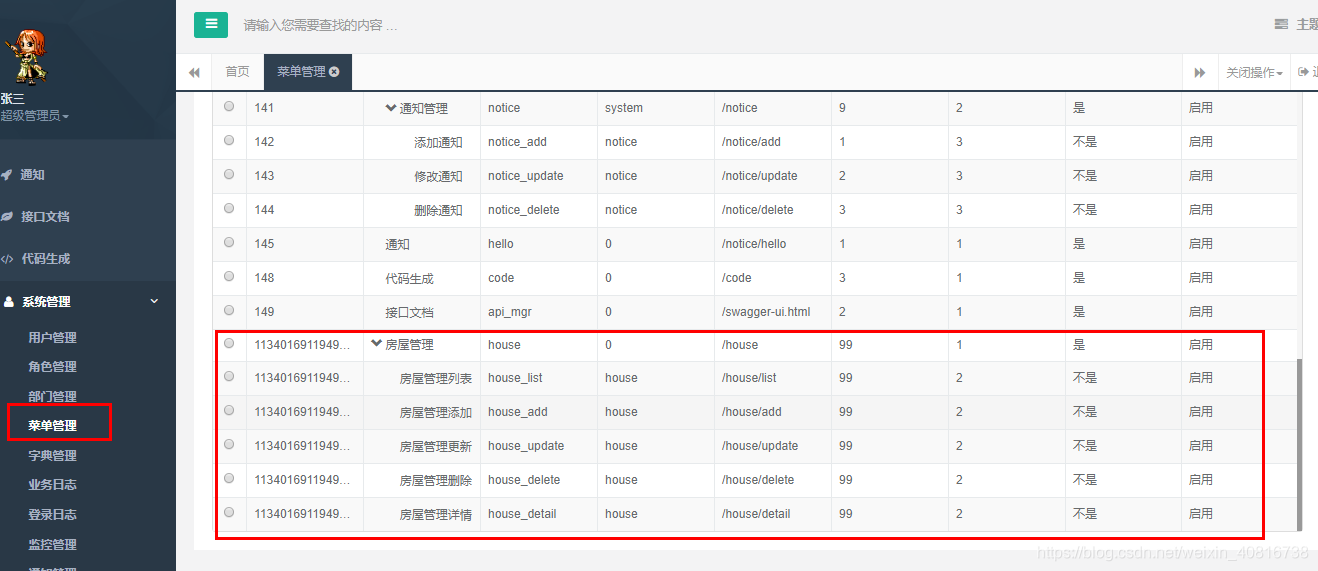Click the table's vertical scrollbar
This screenshot has height=571, width=1318.
coord(1300,445)
